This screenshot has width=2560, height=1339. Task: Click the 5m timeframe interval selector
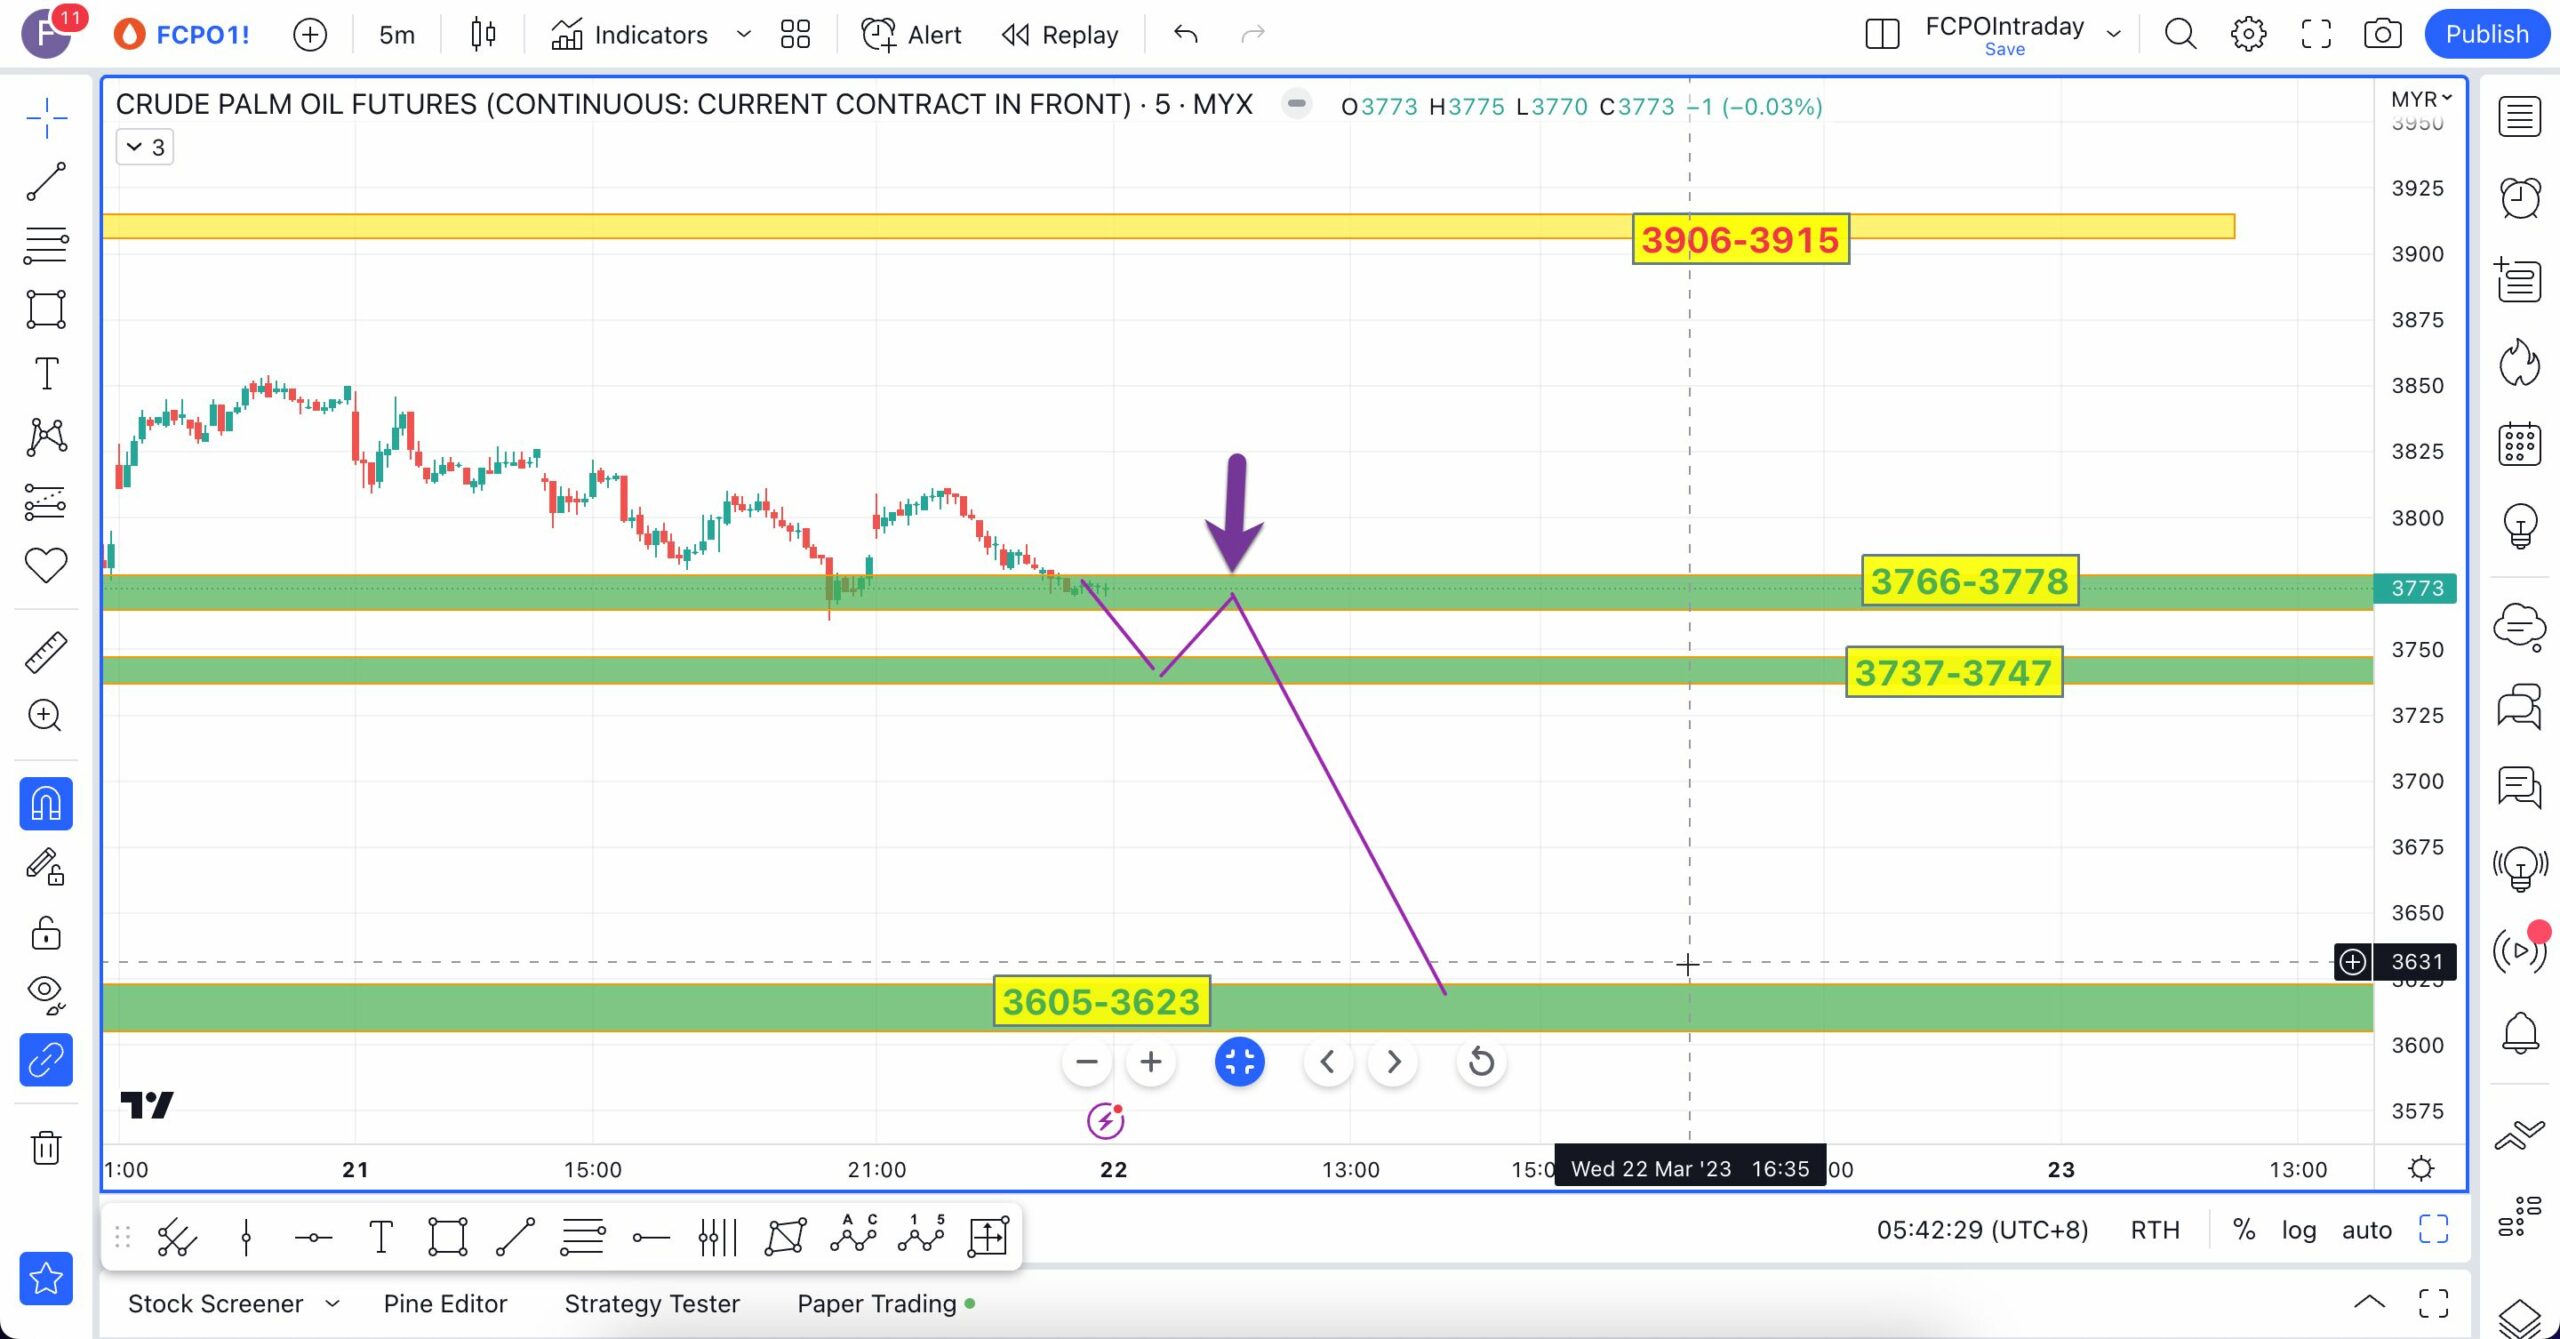click(x=396, y=35)
